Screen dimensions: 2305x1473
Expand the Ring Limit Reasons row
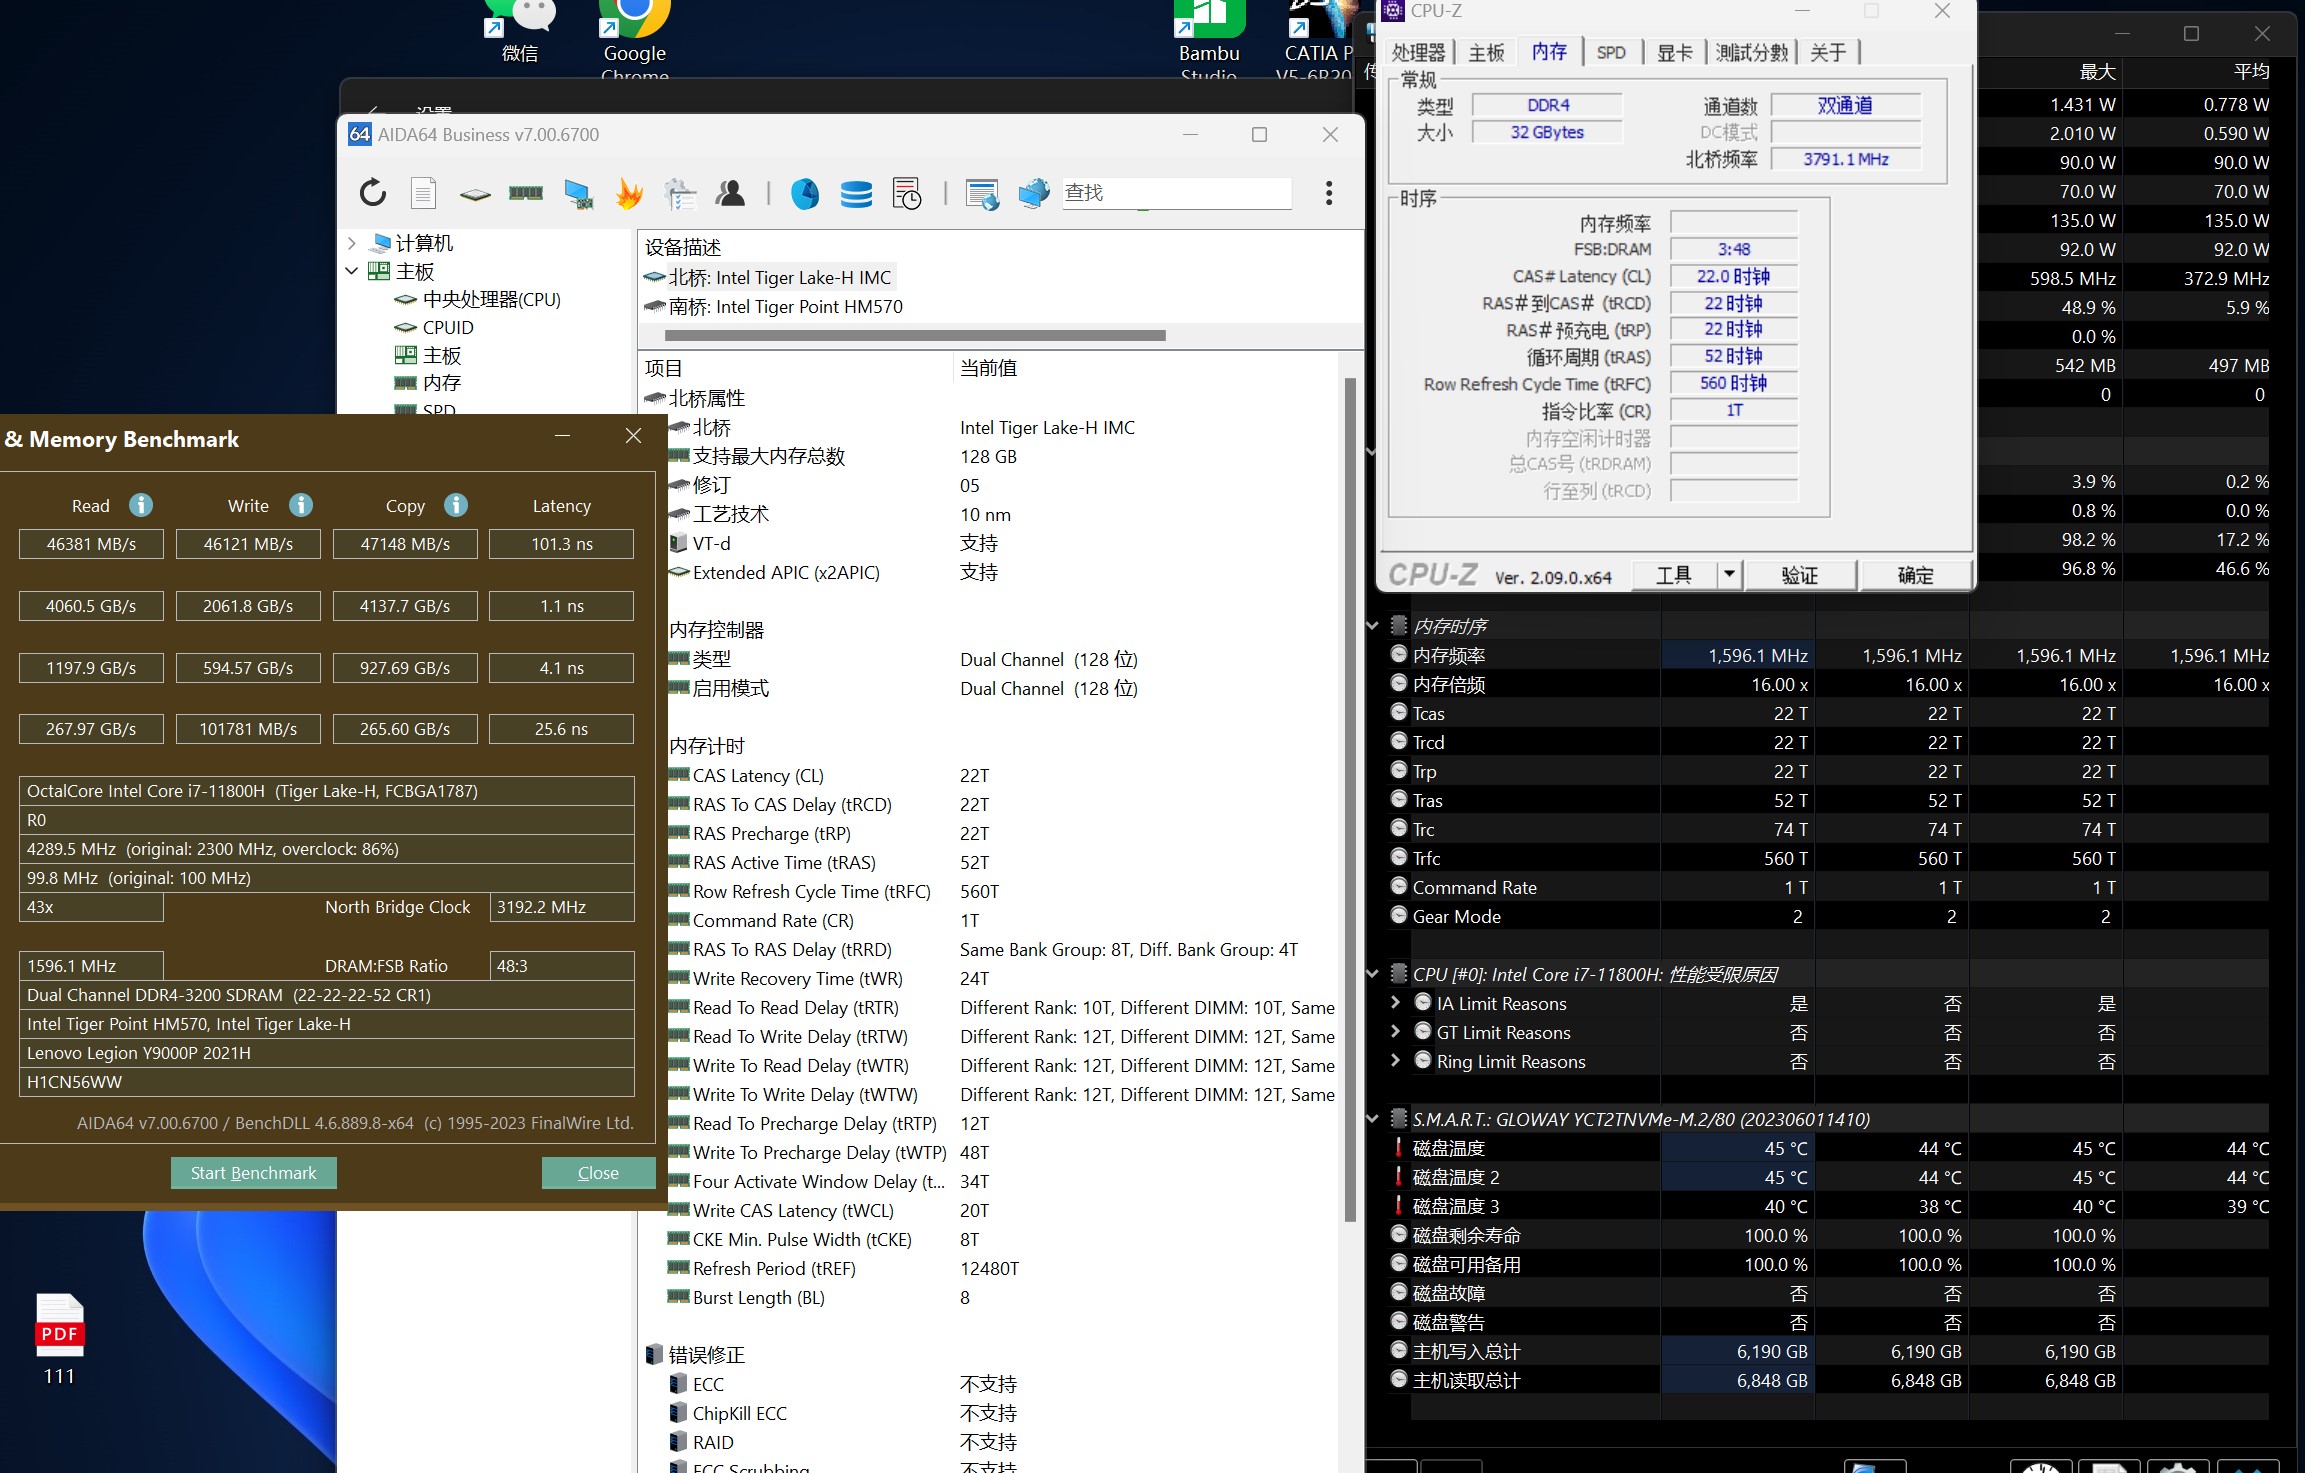(1396, 1060)
